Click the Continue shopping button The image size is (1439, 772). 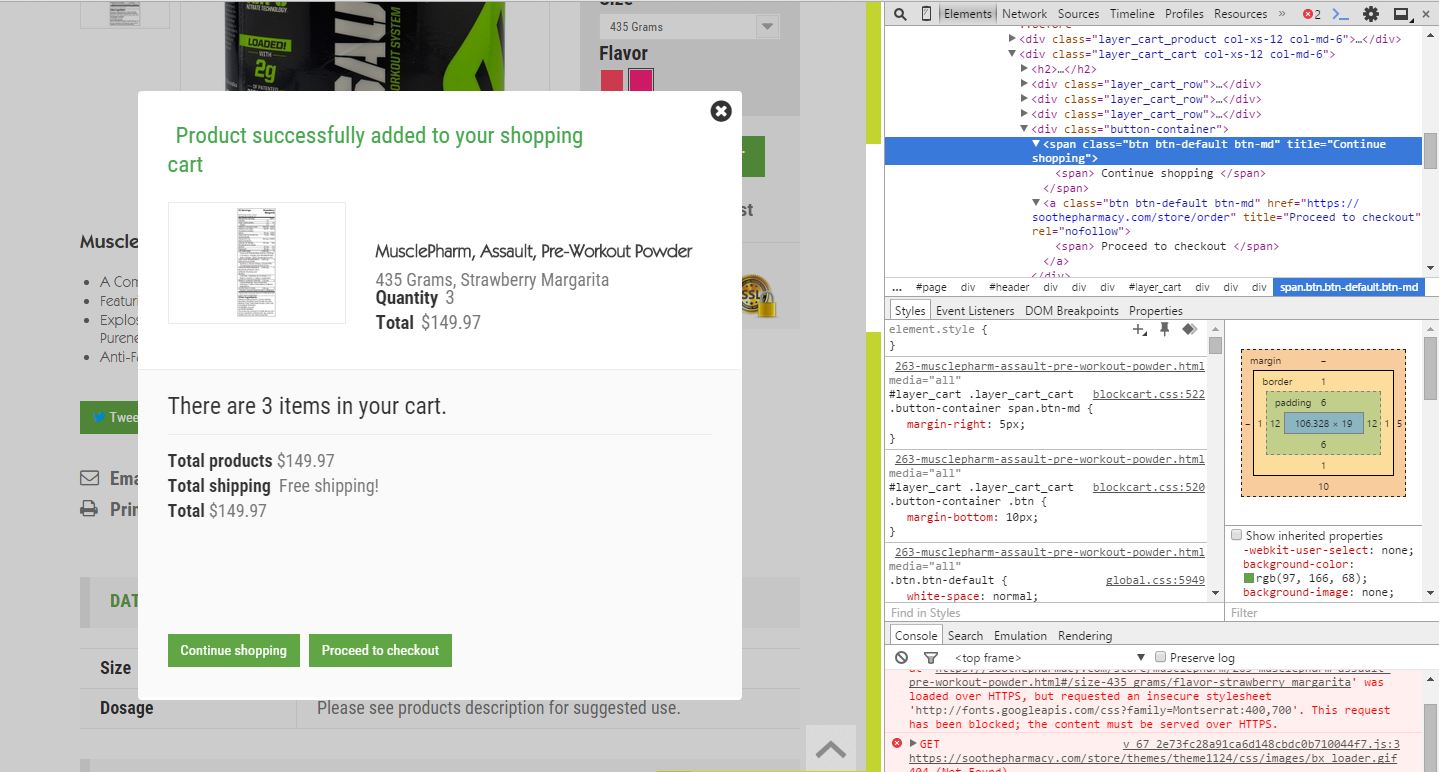[x=233, y=650]
